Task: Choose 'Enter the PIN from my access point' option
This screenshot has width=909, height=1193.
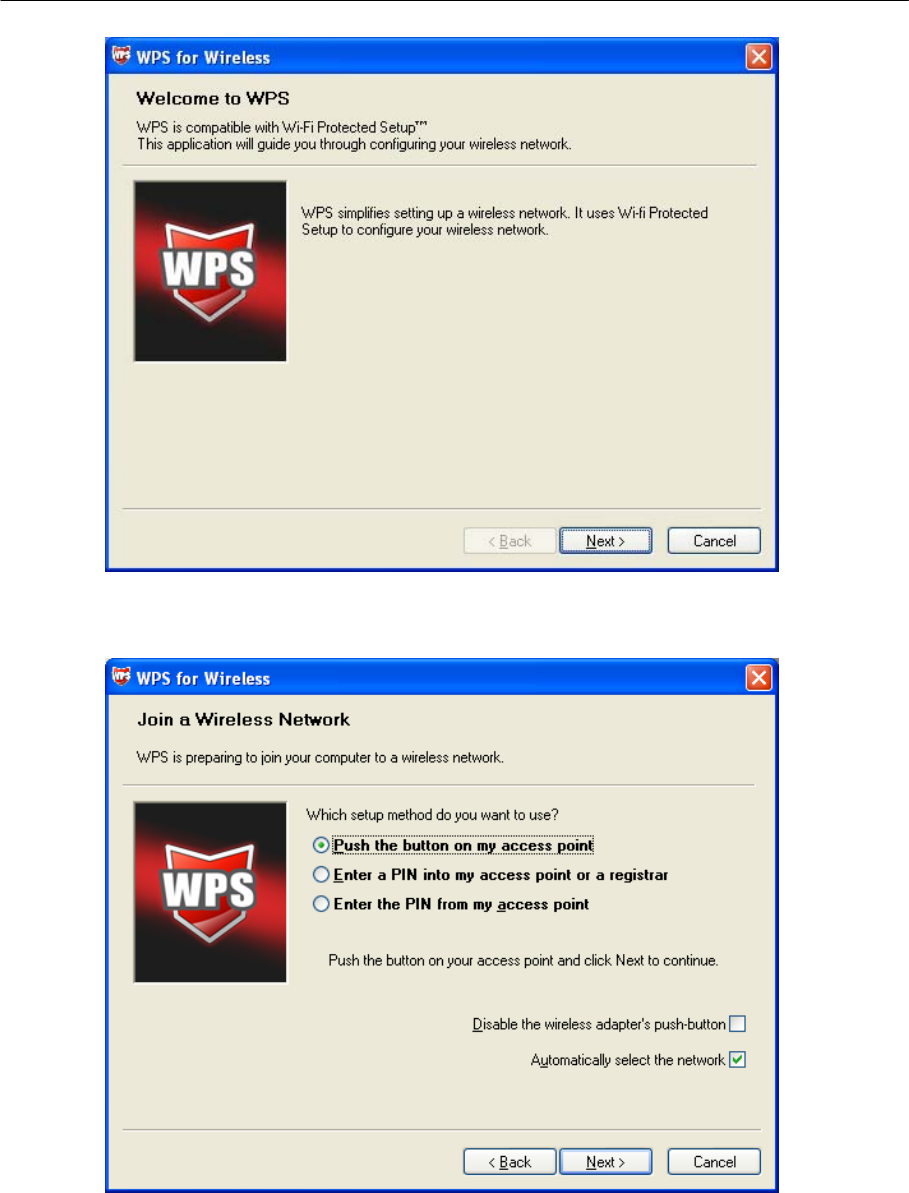Action: coord(321,904)
